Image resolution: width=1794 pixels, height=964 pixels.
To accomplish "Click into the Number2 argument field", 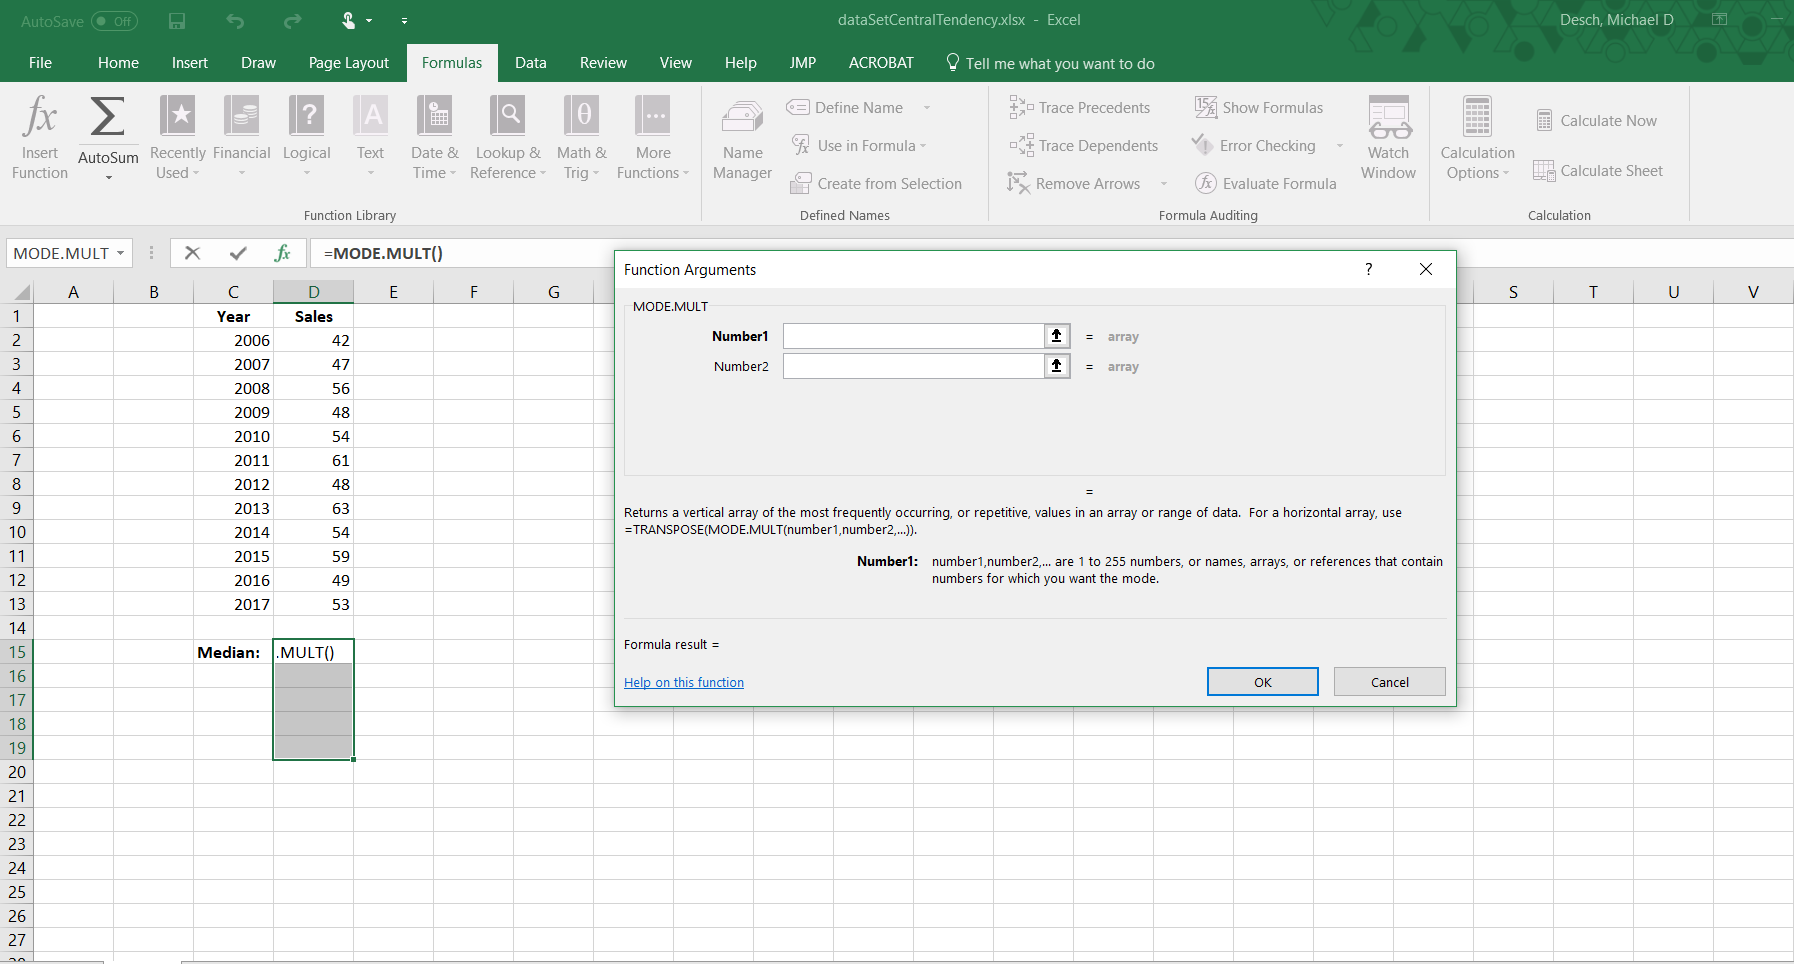I will (x=913, y=367).
